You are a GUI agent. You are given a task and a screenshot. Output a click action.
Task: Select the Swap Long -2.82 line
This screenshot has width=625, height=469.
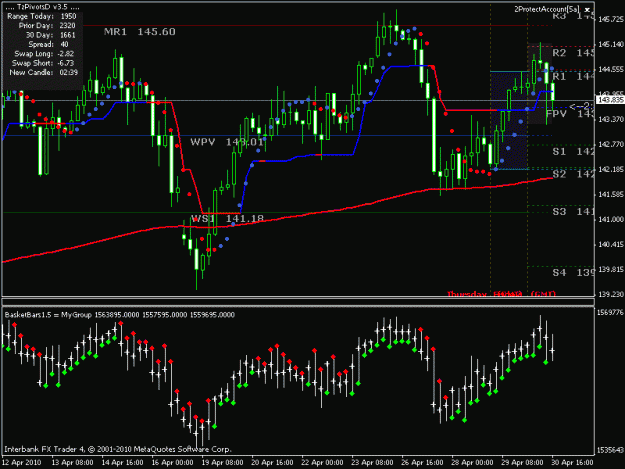coord(44,54)
